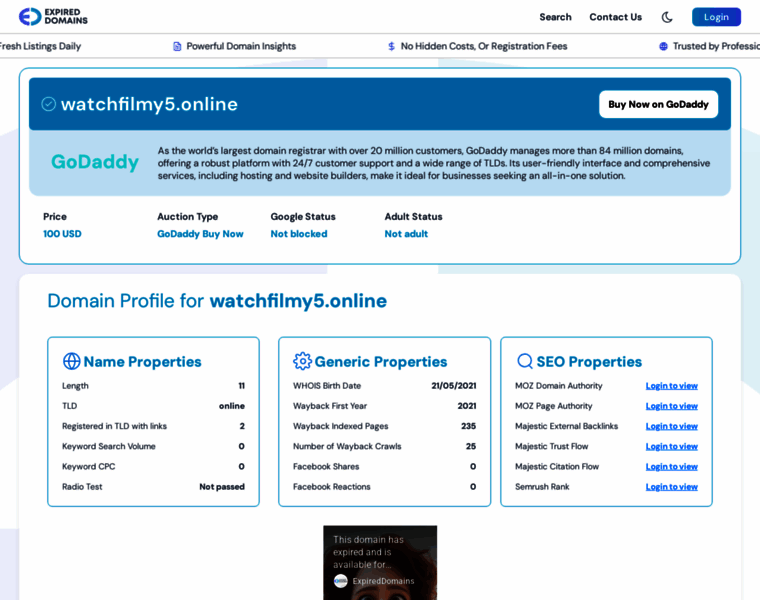760x600 pixels.
Task: Click the GoDaddy logo text
Action: click(x=95, y=162)
